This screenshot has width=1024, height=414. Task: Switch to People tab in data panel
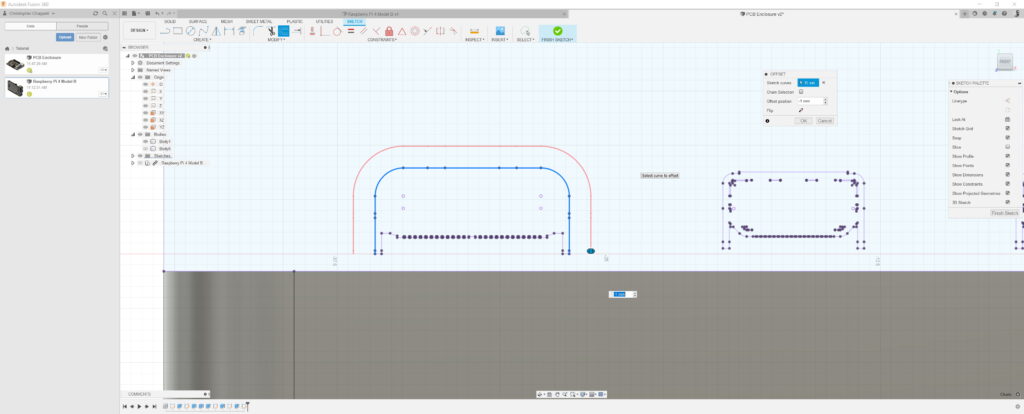pos(82,26)
